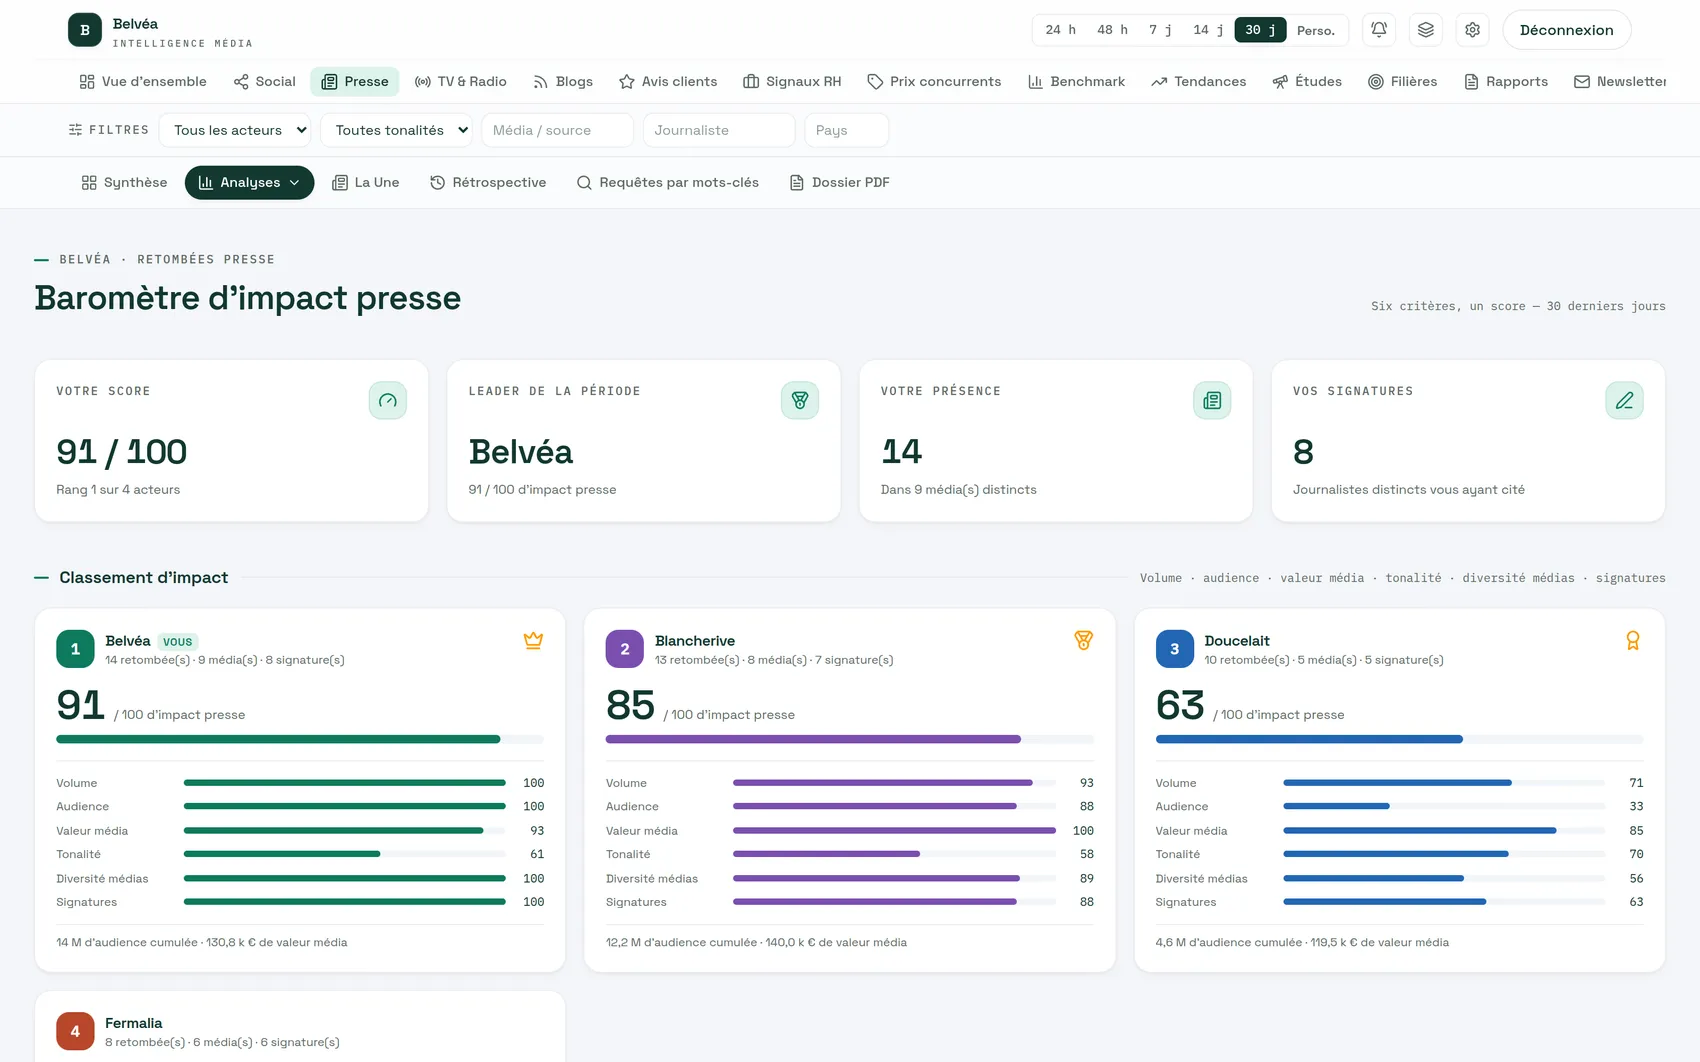This screenshot has width=1700, height=1062.
Task: Click rank badge 3 on Doucelait card
Action: click(x=1174, y=649)
